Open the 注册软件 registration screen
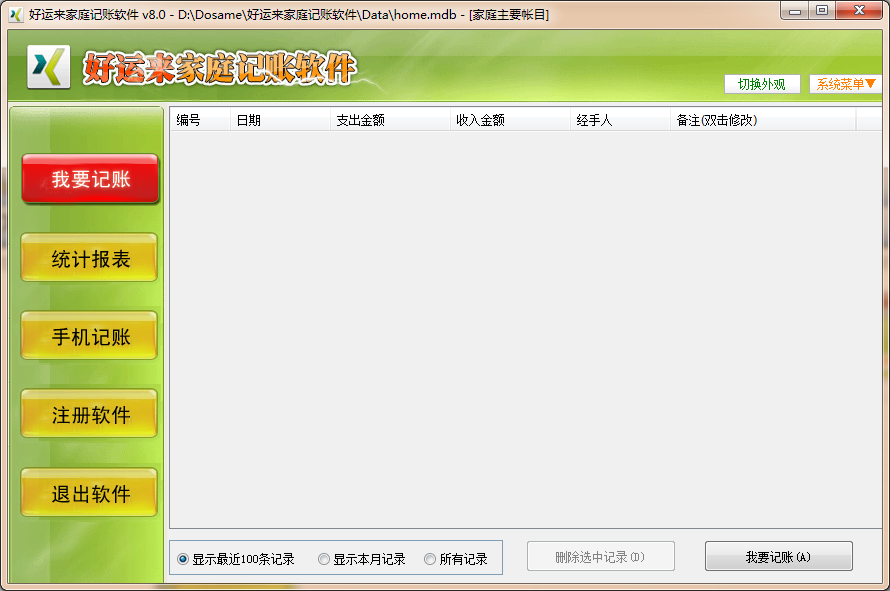The height and width of the screenshot is (591, 890). pyautogui.click(x=89, y=413)
